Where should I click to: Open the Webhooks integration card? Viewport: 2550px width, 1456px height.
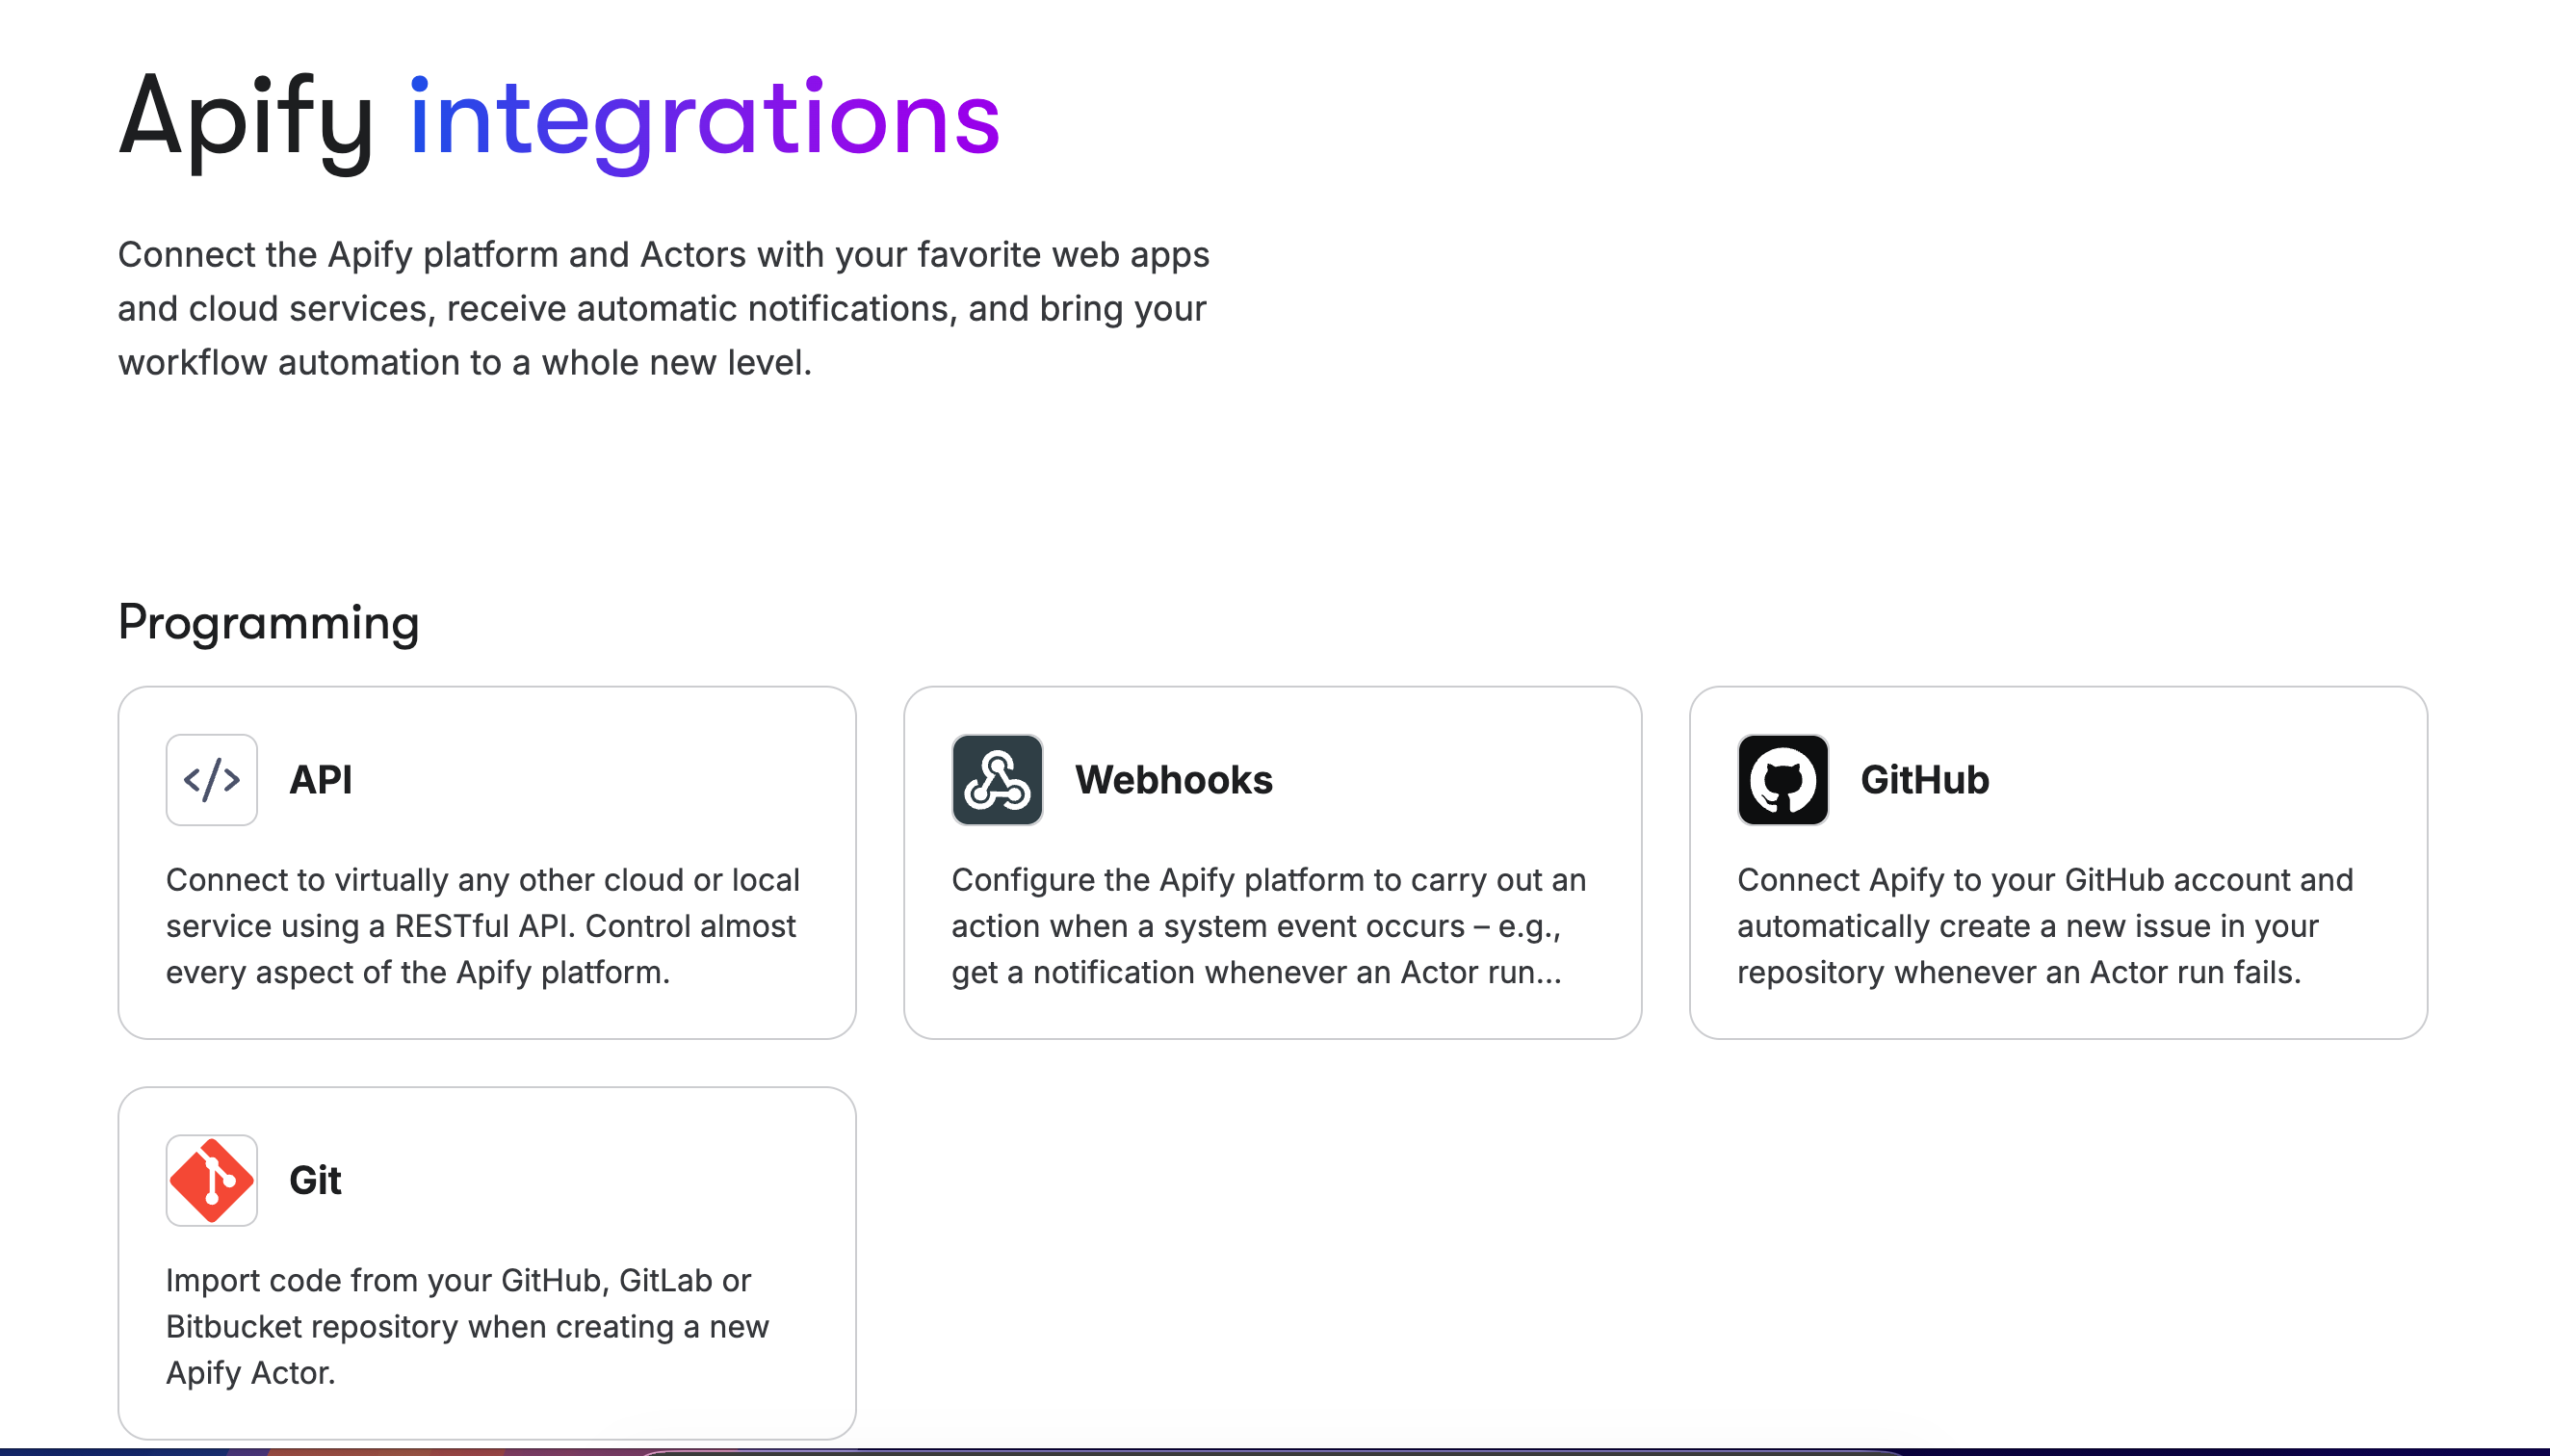click(1272, 860)
